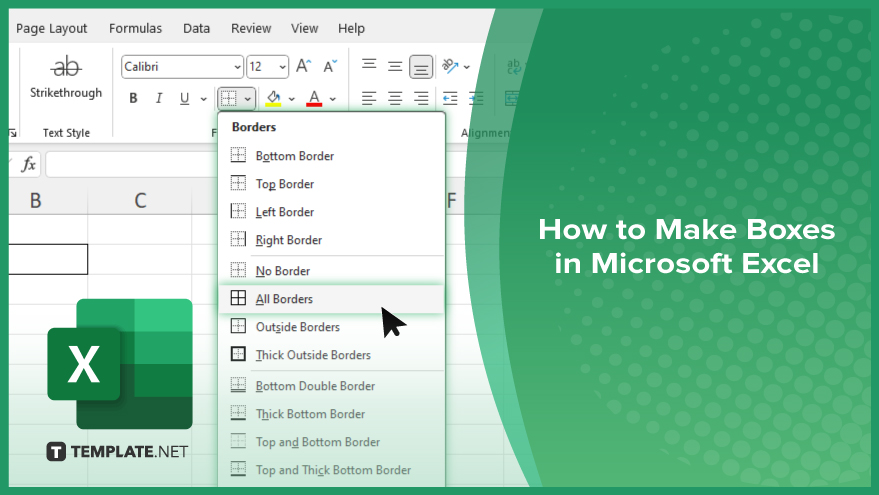Open the Page Layout tab
Image resolution: width=879 pixels, height=495 pixels.
(52, 28)
